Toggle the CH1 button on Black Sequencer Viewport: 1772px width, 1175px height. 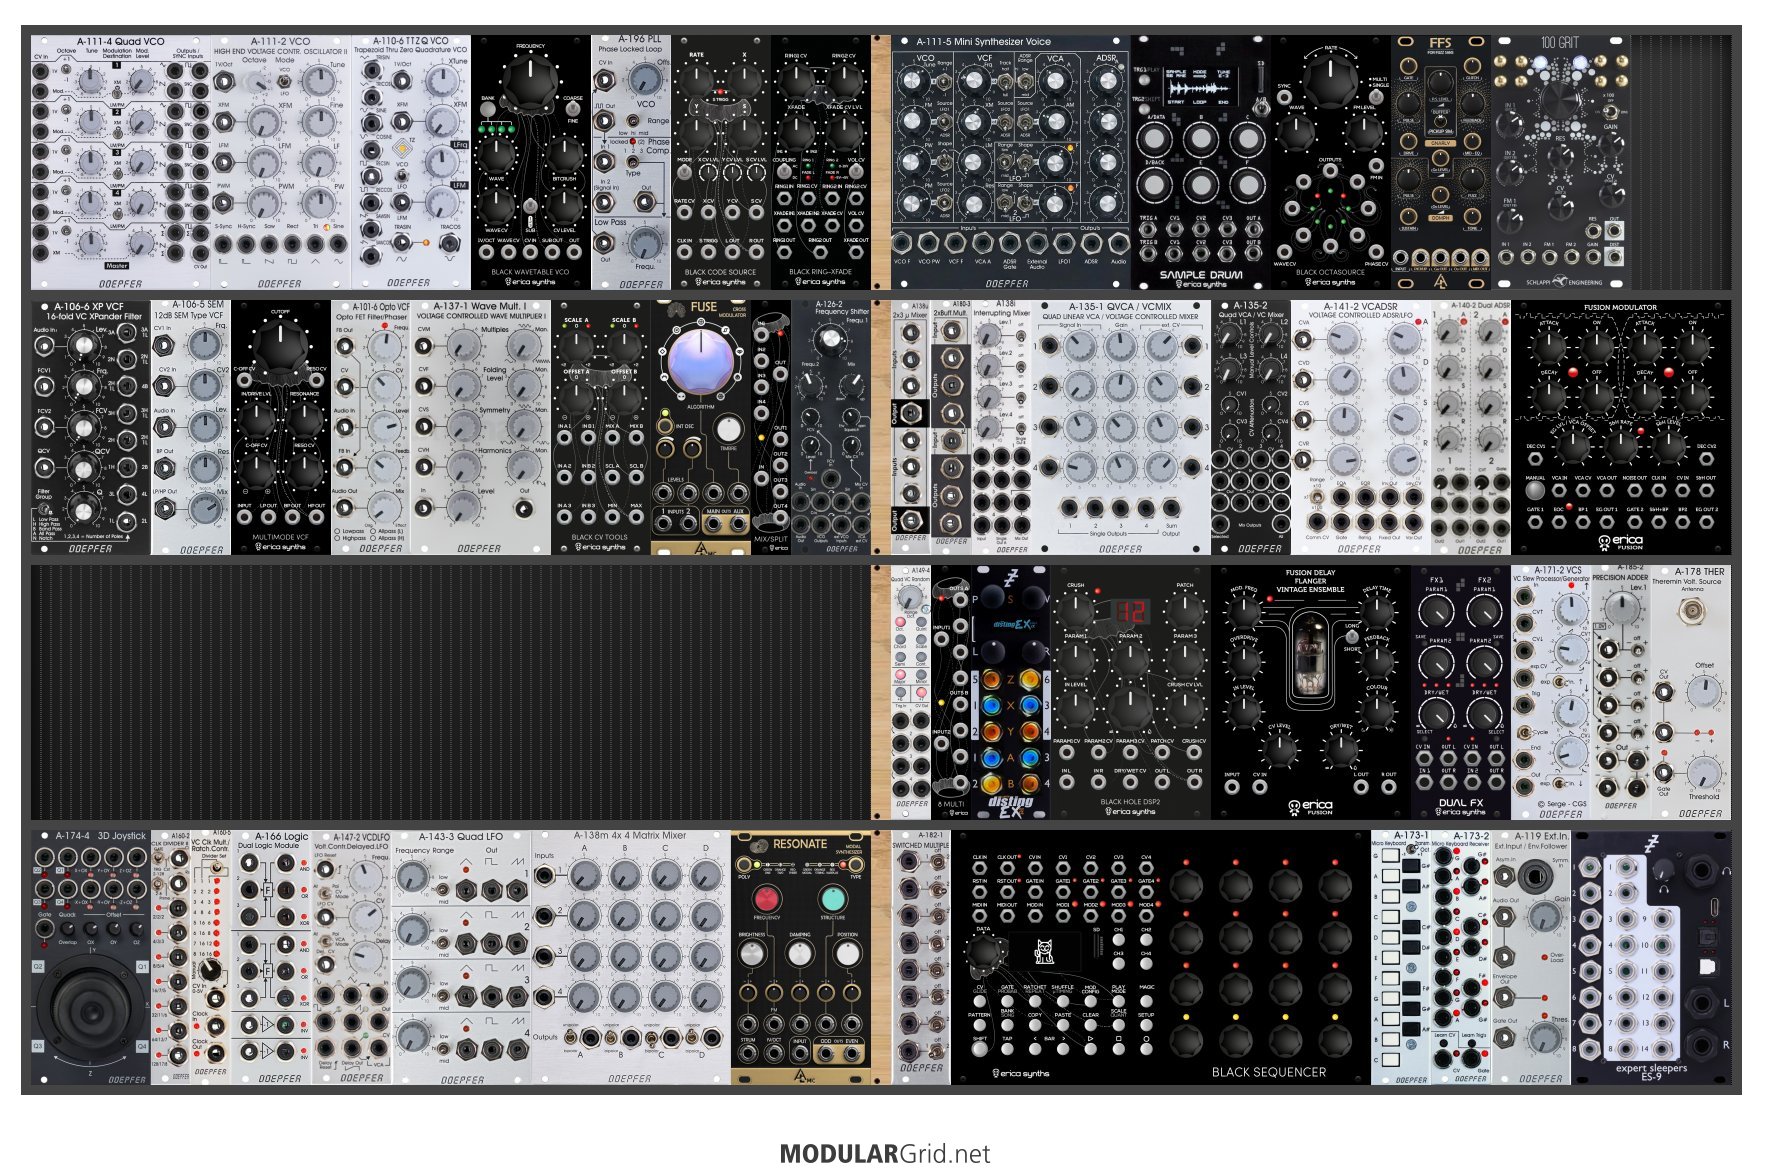coord(1118,938)
